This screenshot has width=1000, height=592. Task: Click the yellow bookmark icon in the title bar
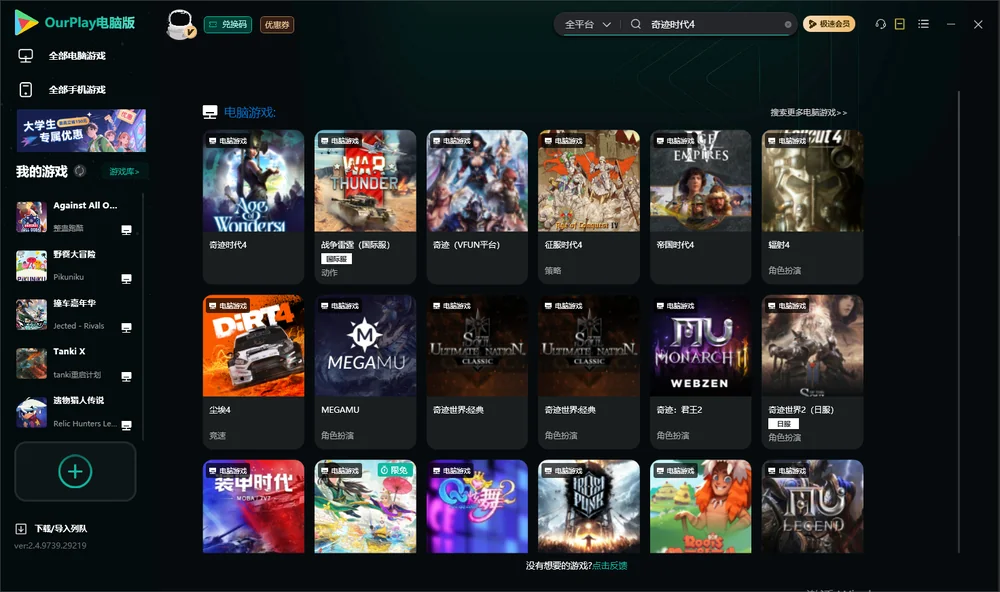pyautogui.click(x=900, y=24)
